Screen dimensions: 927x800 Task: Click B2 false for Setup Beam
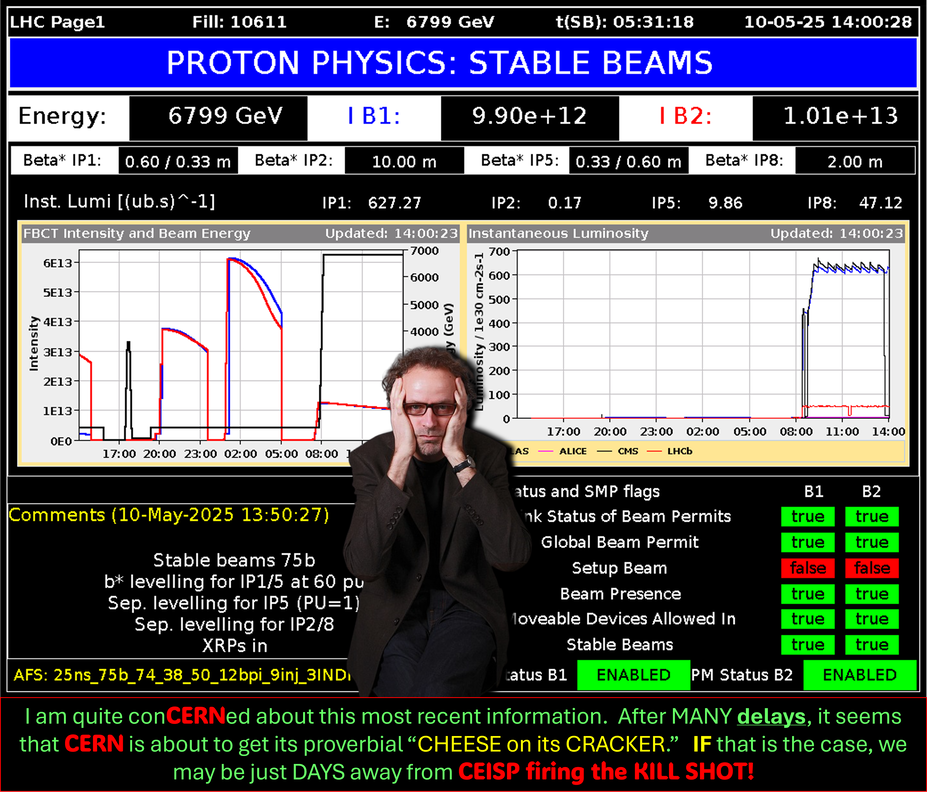pyautogui.click(x=872, y=568)
